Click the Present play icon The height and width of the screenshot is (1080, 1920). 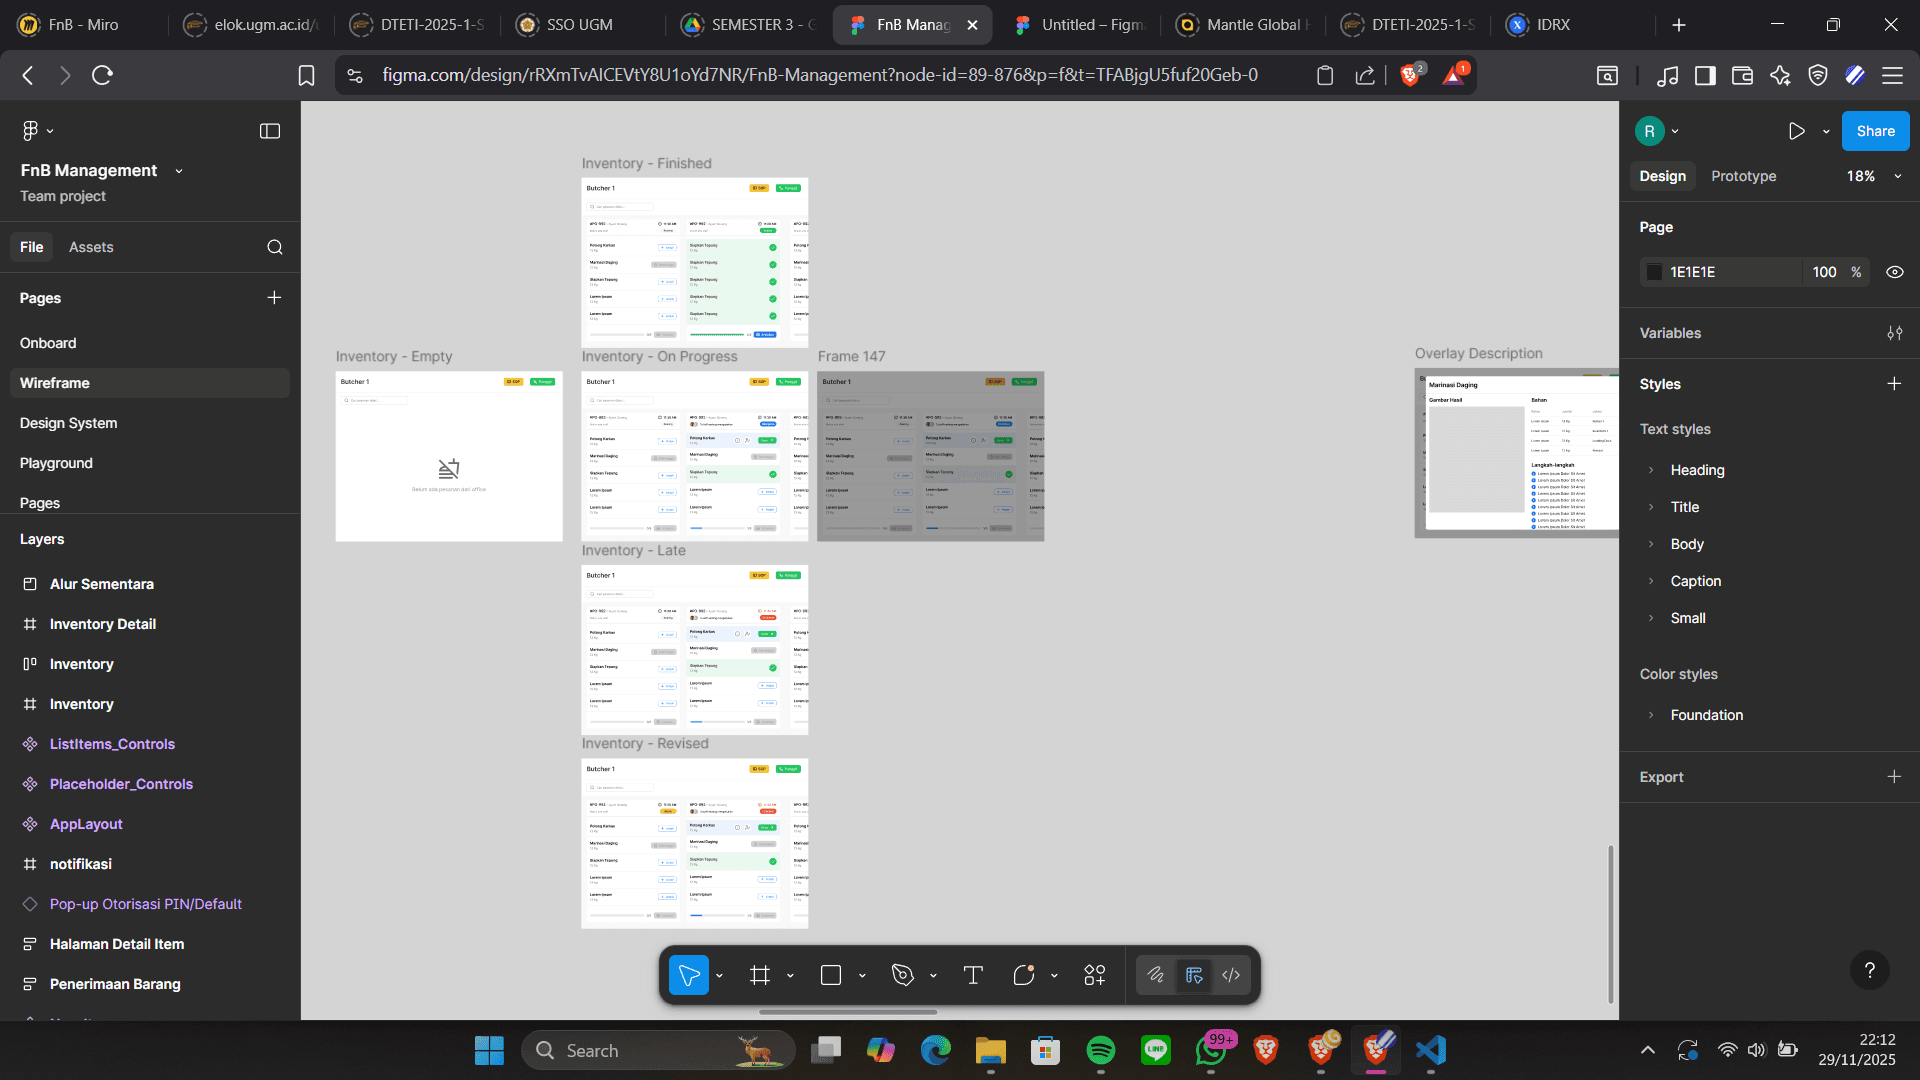1797,131
